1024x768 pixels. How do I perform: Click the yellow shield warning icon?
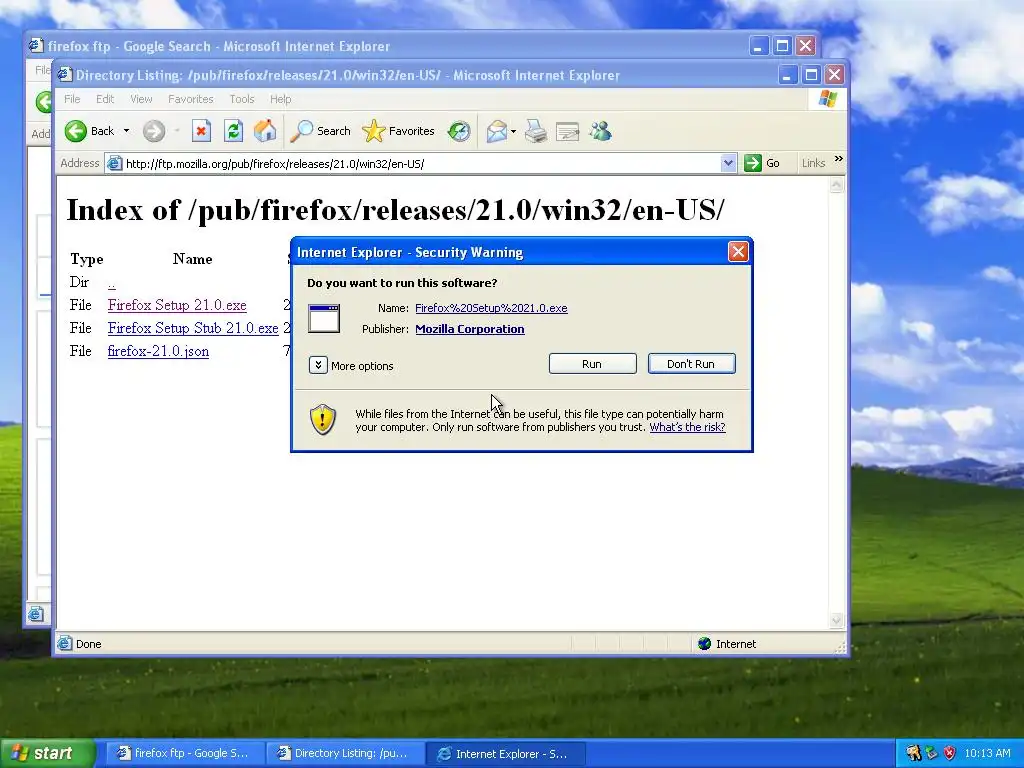323,419
